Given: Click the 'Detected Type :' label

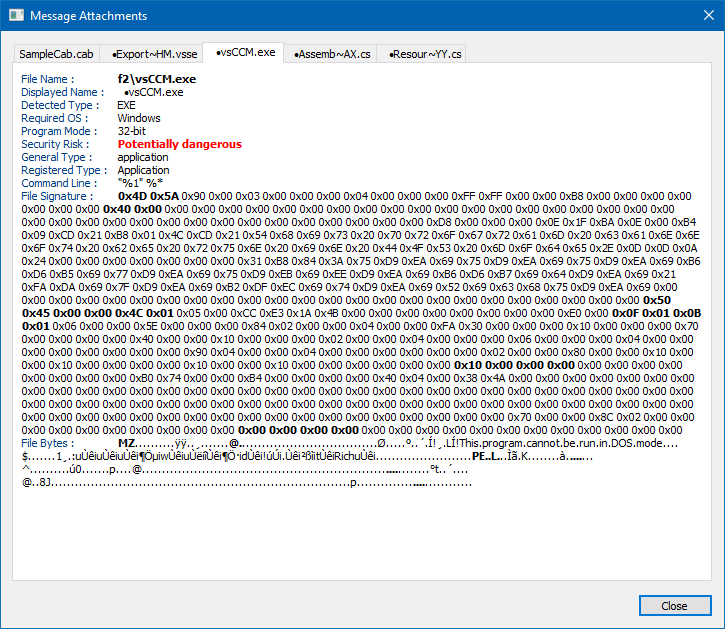Looking at the screenshot, I should (60, 105).
